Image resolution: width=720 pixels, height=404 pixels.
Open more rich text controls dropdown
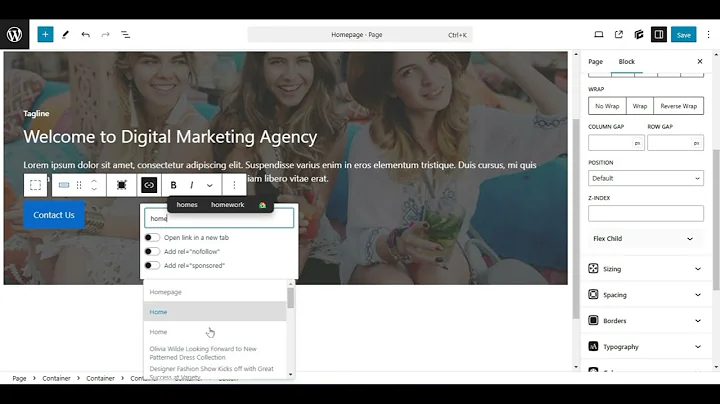[x=209, y=185]
